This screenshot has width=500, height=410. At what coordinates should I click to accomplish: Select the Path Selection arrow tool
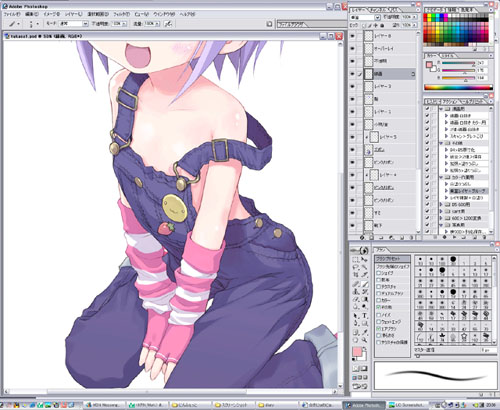356,315
